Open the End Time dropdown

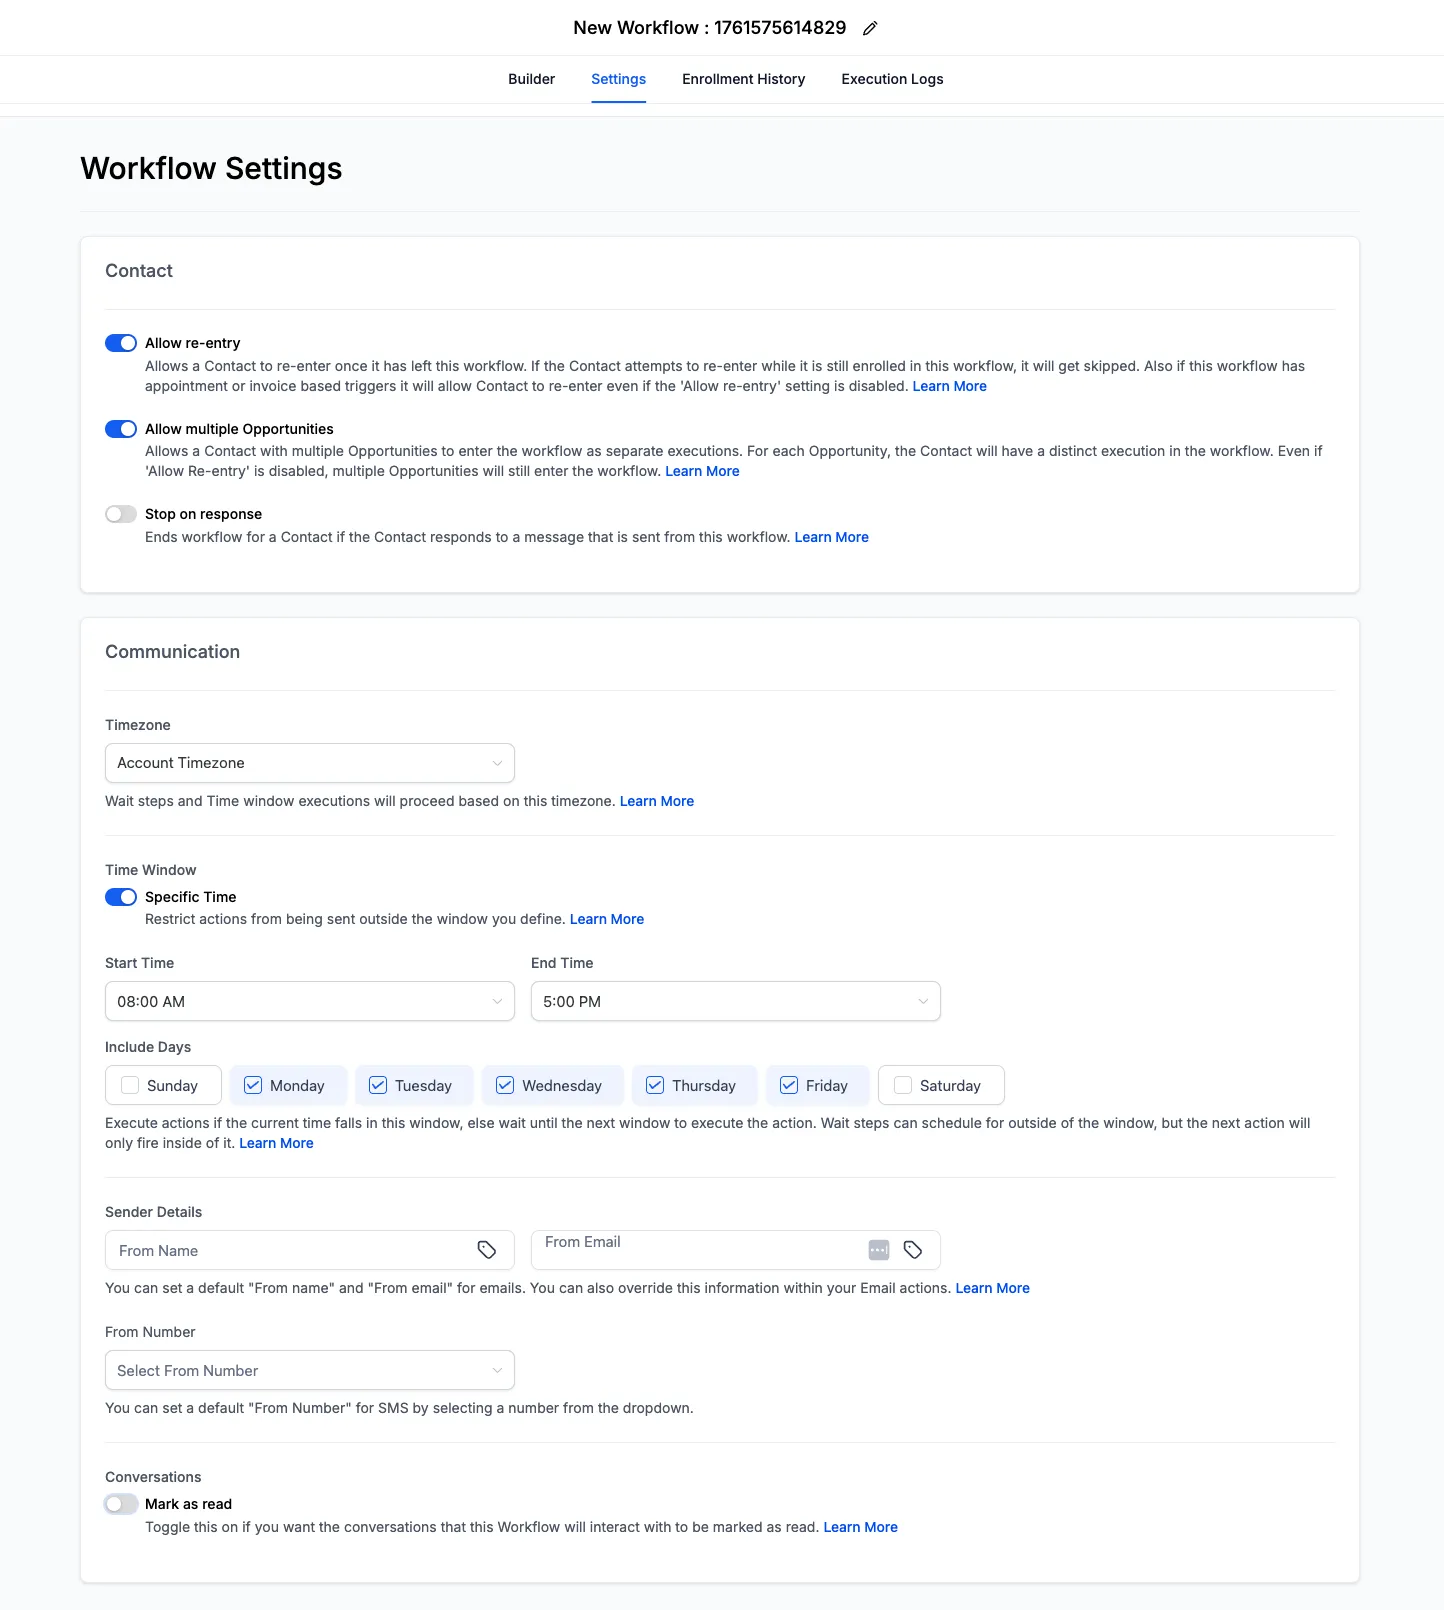point(736,1001)
